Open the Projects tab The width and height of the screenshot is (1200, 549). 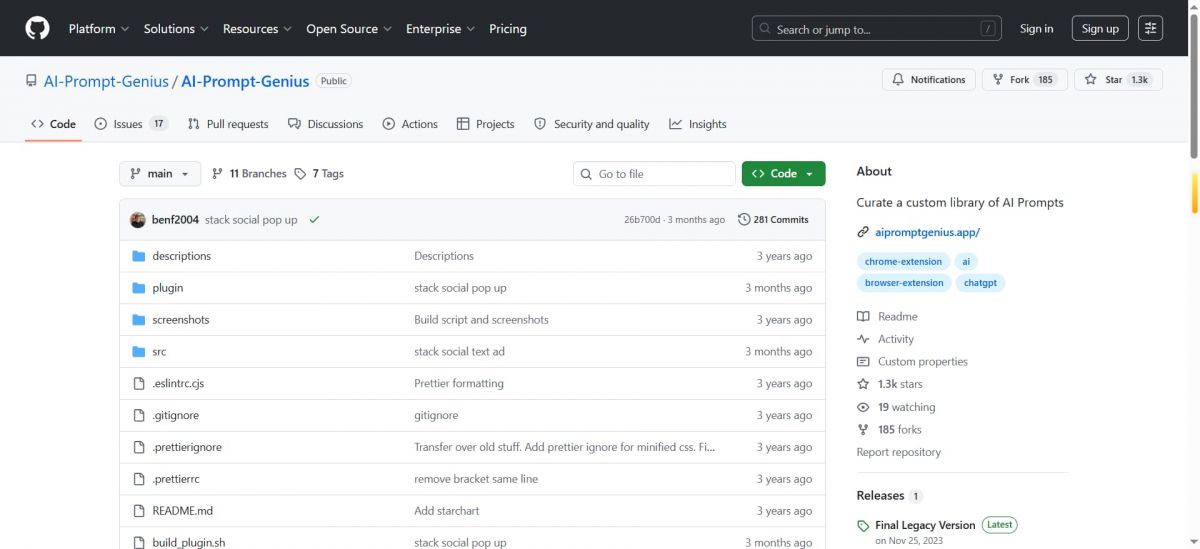(x=485, y=124)
